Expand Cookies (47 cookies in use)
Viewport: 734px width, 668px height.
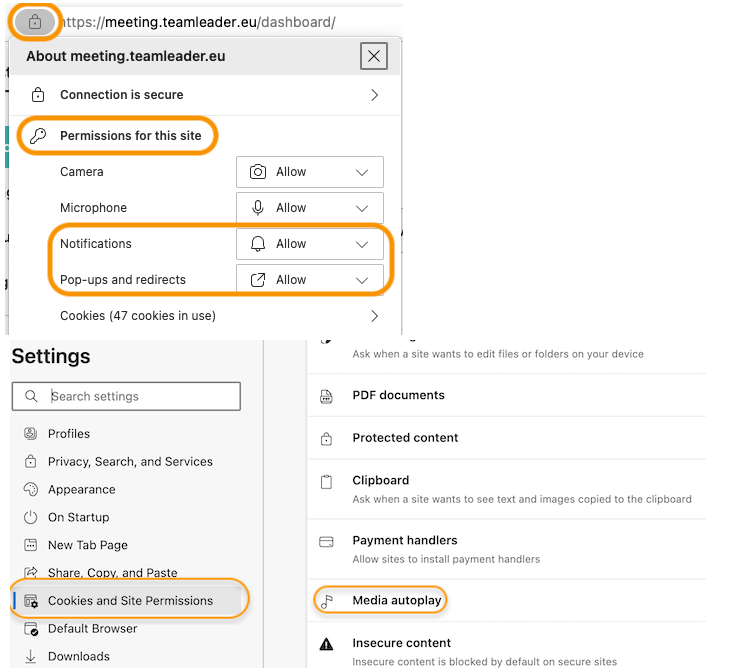[x=219, y=316]
